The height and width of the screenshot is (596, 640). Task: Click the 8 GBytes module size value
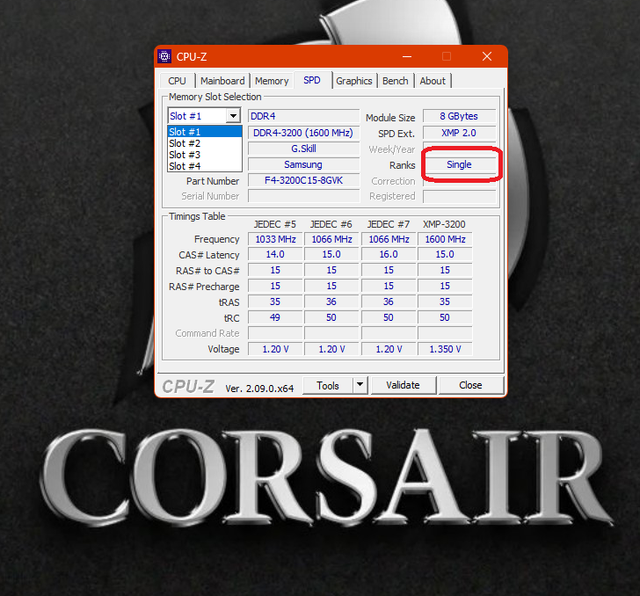tap(459, 116)
